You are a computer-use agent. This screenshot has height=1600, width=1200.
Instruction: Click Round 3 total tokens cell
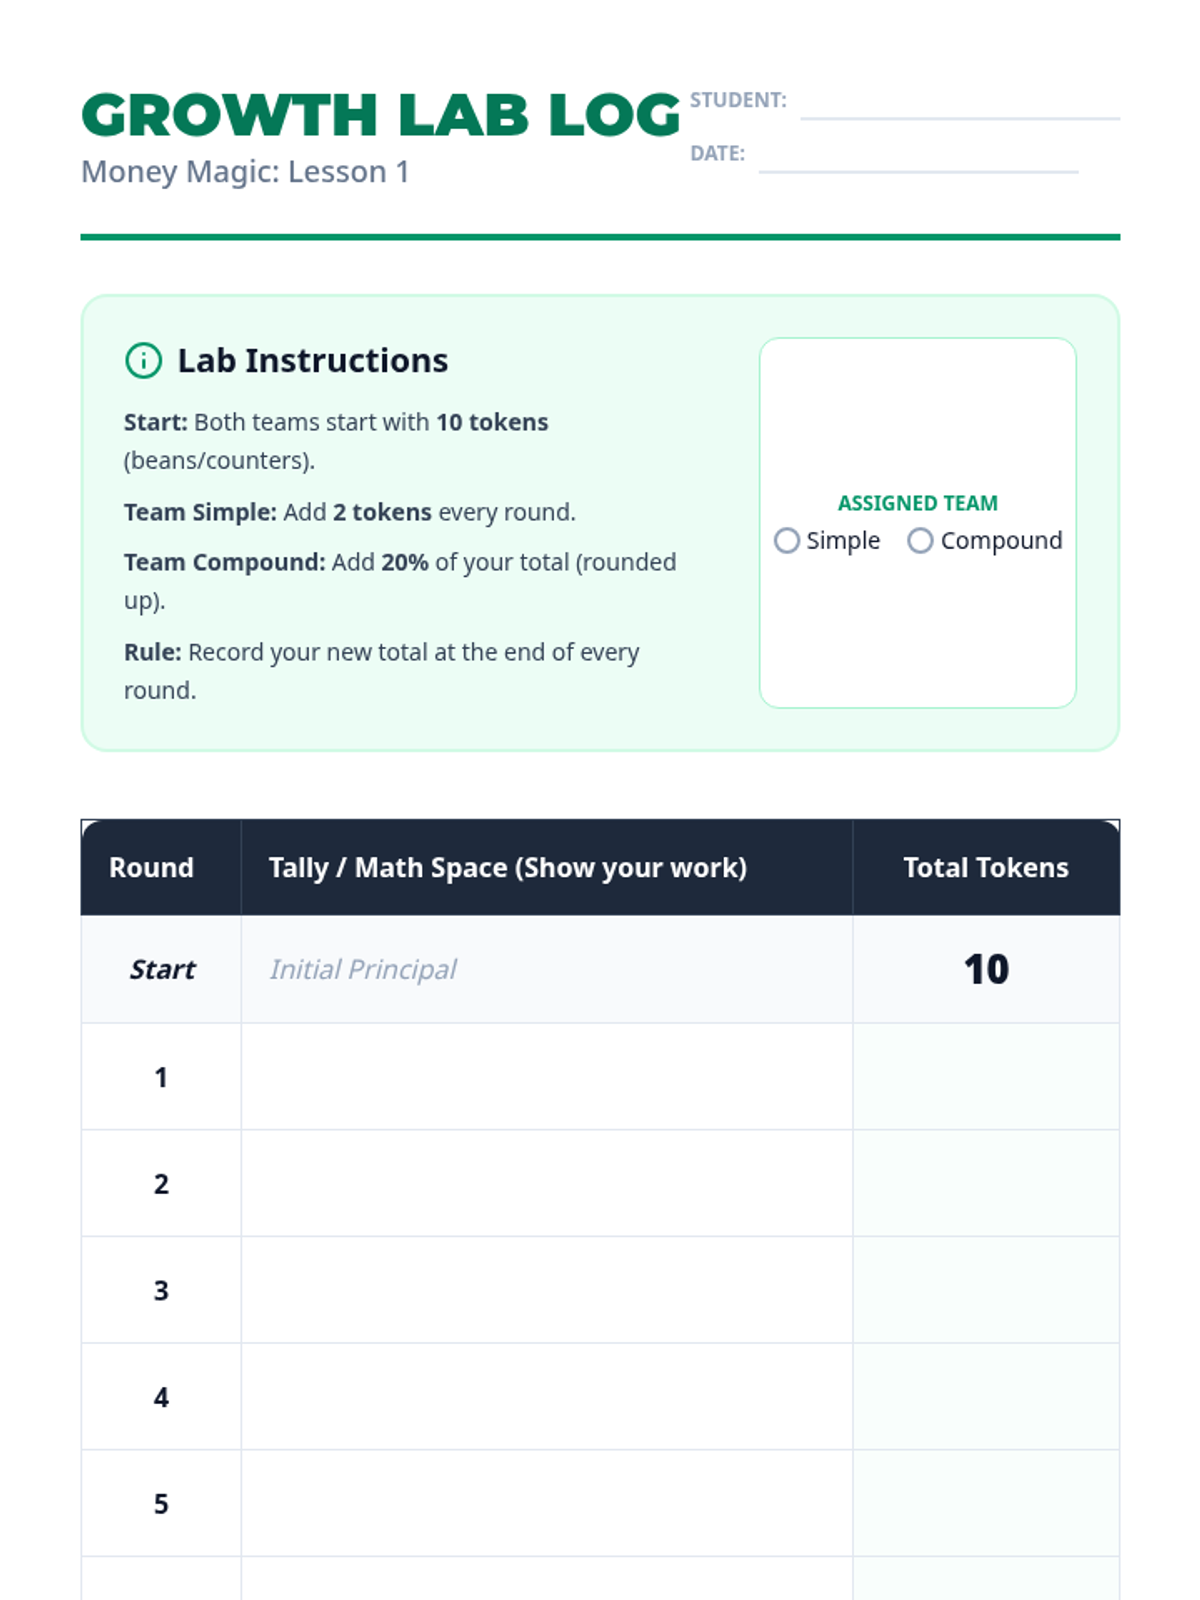[985, 1290]
